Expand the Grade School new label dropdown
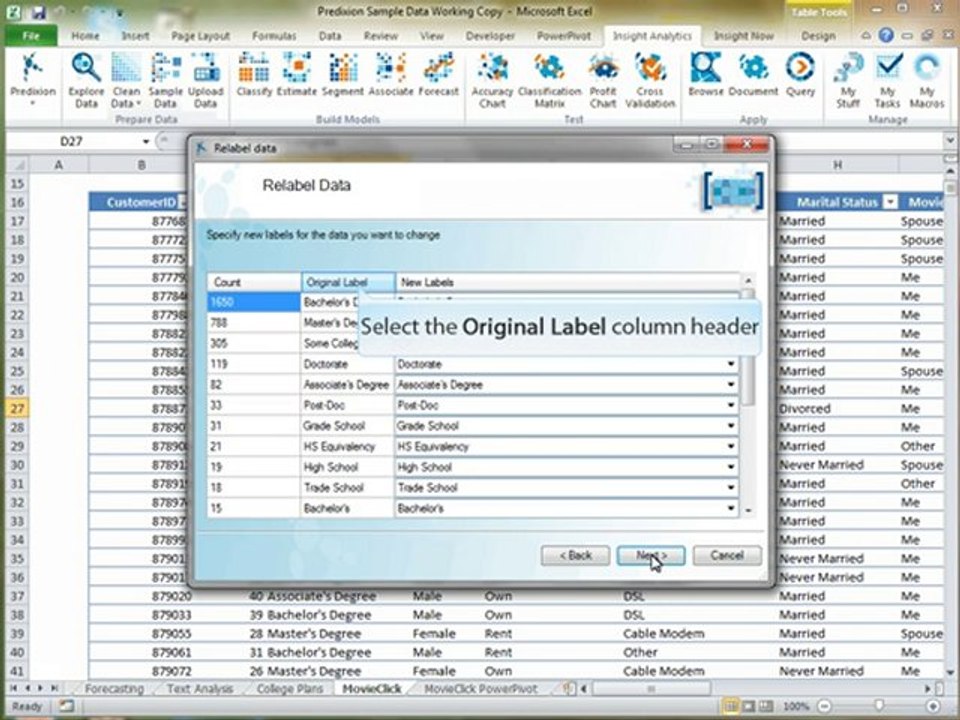Image resolution: width=960 pixels, height=720 pixels. pyautogui.click(x=730, y=426)
